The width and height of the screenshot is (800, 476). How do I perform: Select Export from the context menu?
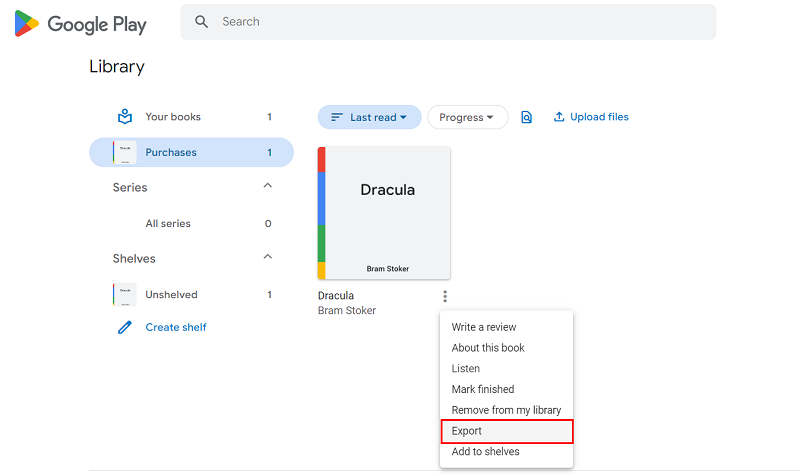[467, 431]
